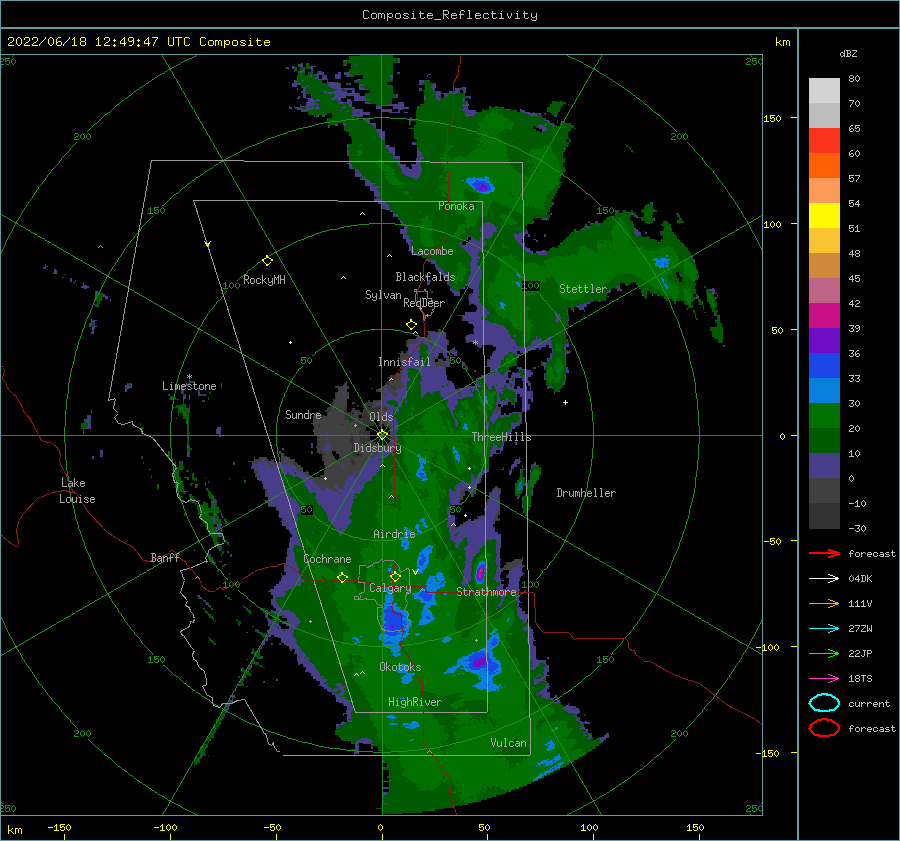
Task: Click the 18TS legend label
Action: pos(860,679)
